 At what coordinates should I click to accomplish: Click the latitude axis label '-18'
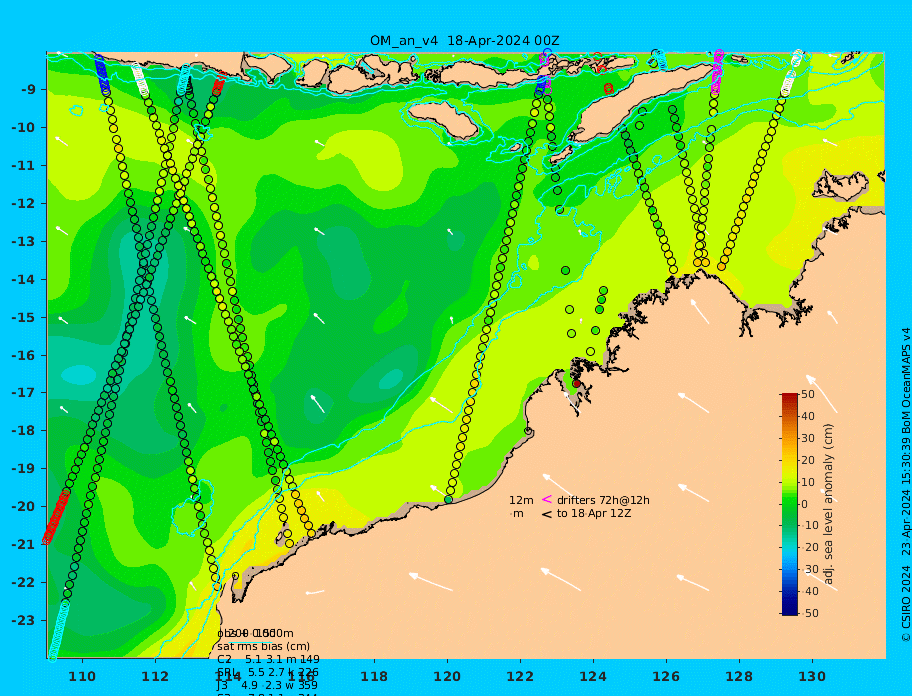tap(24, 430)
